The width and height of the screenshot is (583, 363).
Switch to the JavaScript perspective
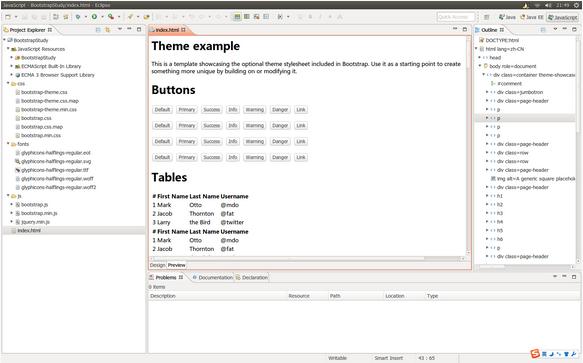tap(563, 17)
